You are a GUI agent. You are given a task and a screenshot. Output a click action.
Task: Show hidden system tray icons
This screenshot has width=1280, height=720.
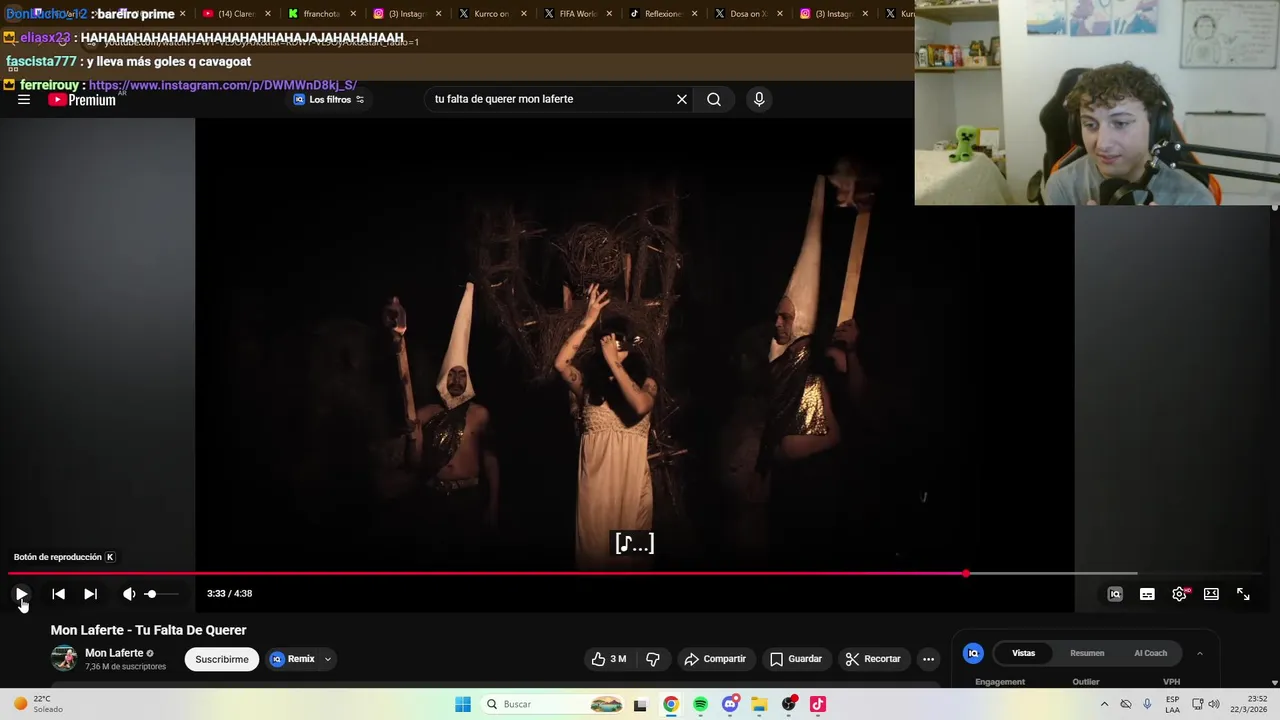1104,704
